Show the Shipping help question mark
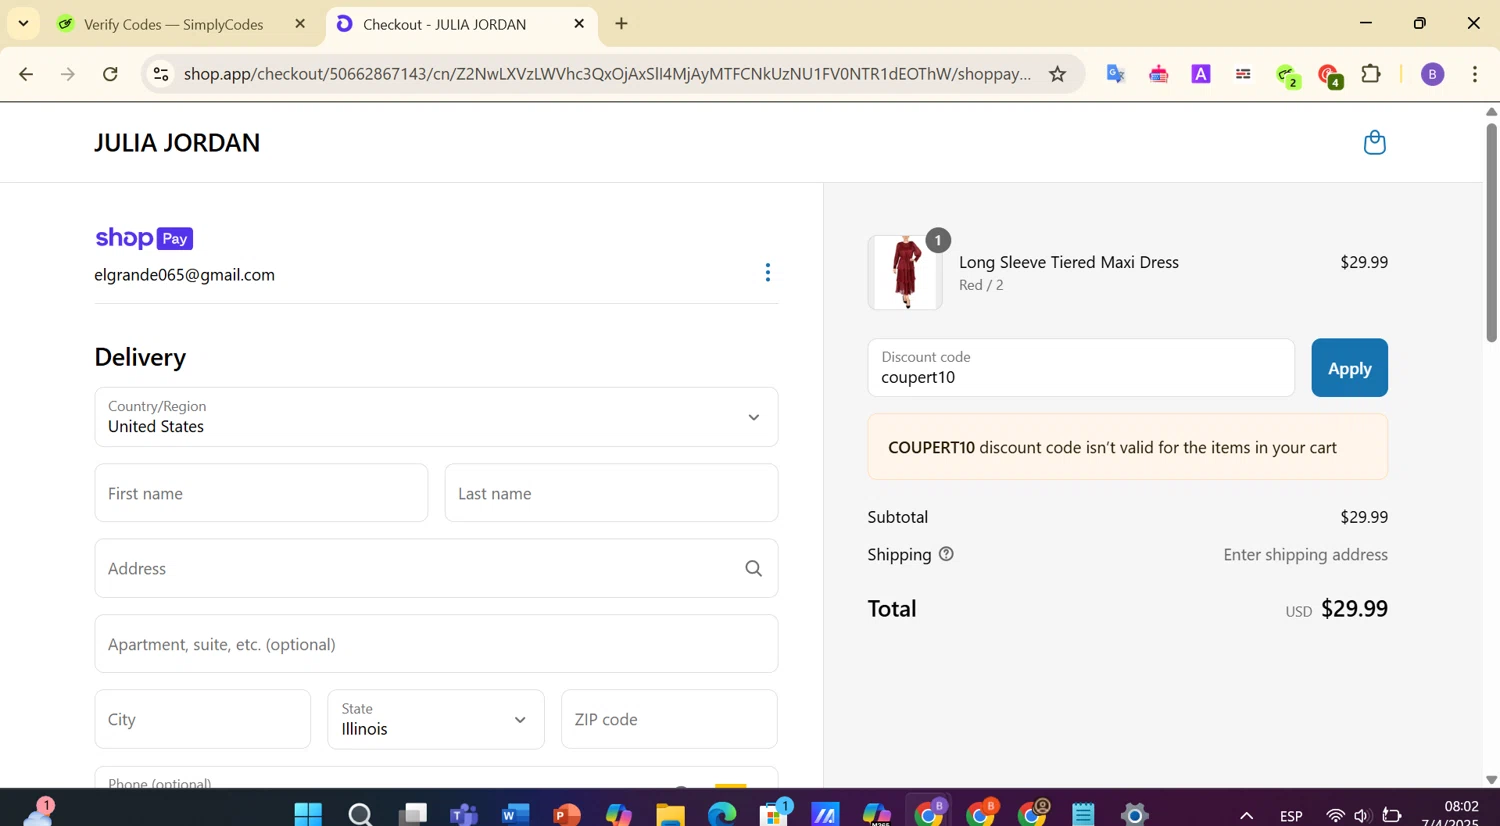 tap(946, 554)
